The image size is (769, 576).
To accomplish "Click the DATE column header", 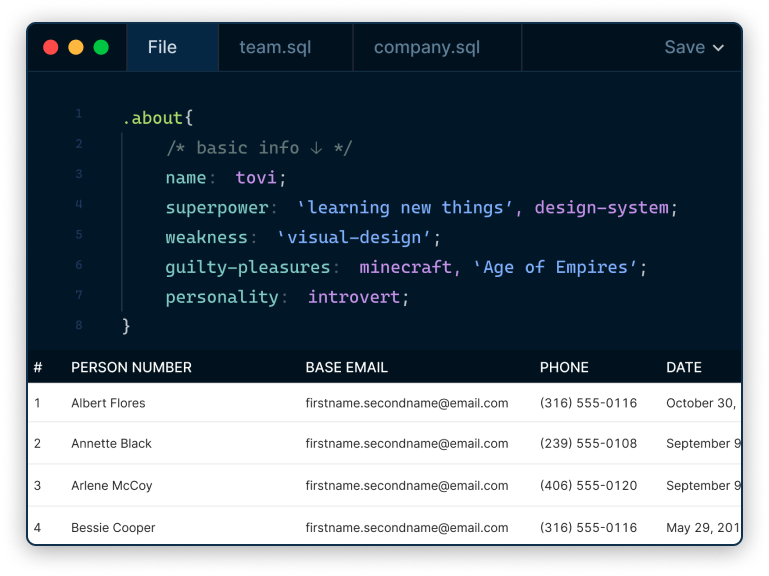I will pos(684,367).
